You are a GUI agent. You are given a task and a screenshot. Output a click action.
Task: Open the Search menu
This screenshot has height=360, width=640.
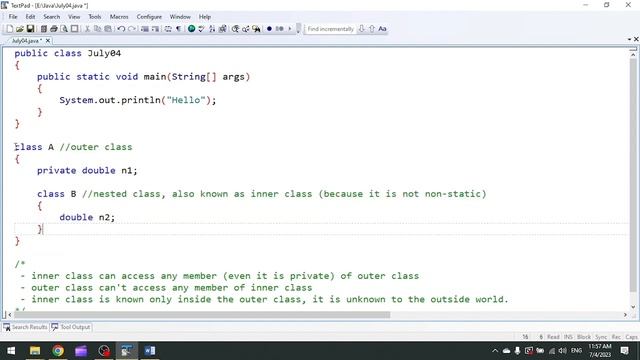[x=51, y=17]
